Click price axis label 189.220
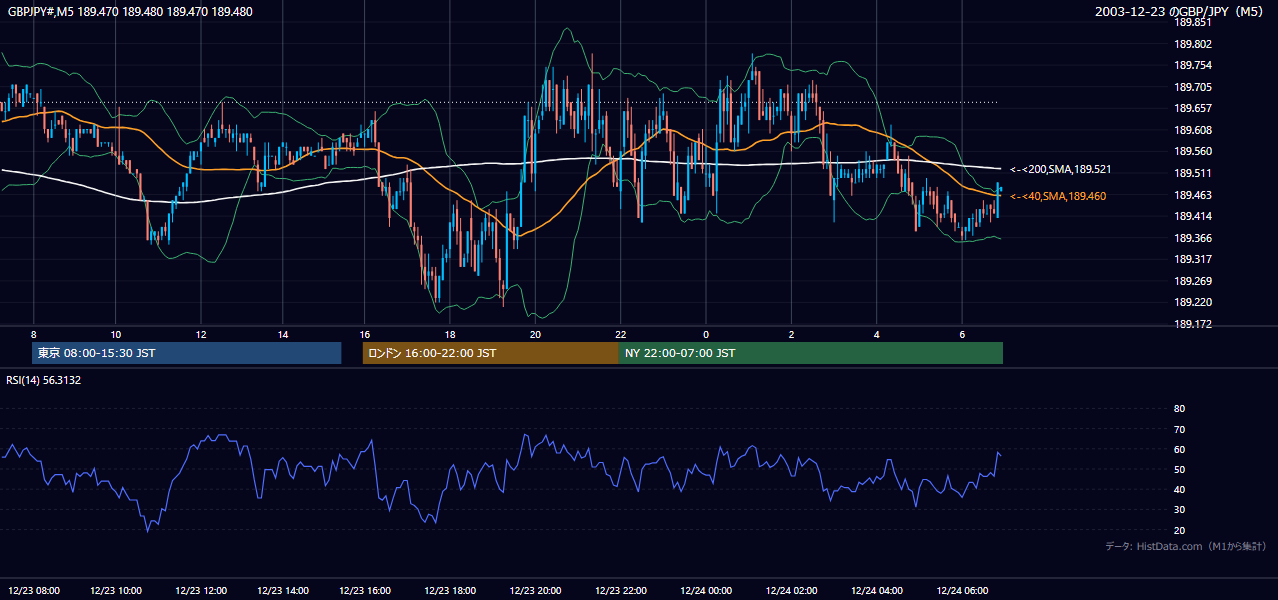Image resolution: width=1278 pixels, height=600 pixels. pos(1193,302)
